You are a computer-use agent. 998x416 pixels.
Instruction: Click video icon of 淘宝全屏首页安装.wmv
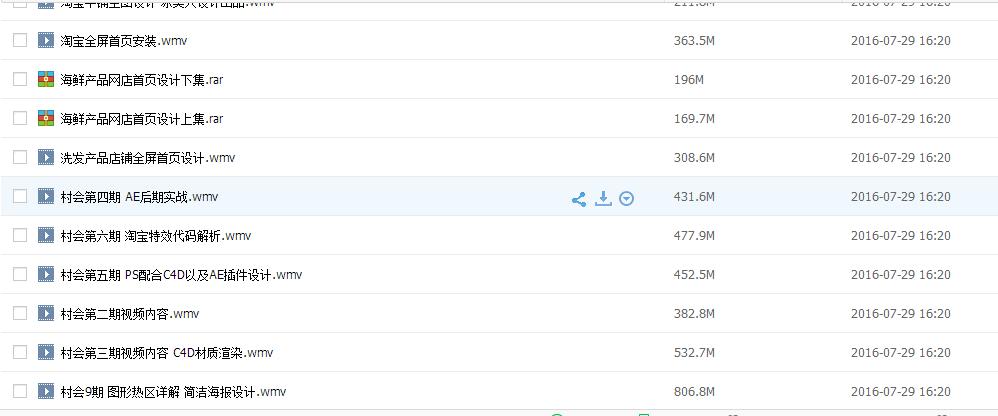(x=46, y=40)
